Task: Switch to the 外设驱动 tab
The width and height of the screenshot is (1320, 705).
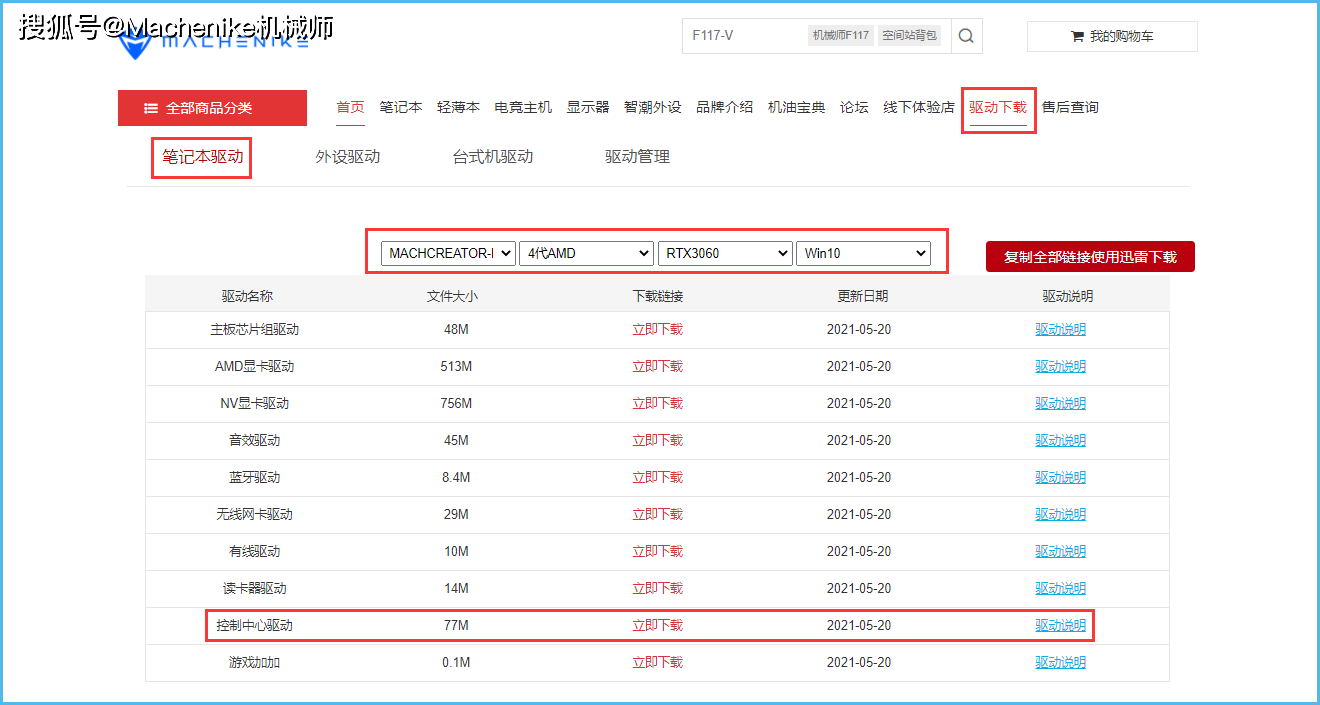Action: 348,157
